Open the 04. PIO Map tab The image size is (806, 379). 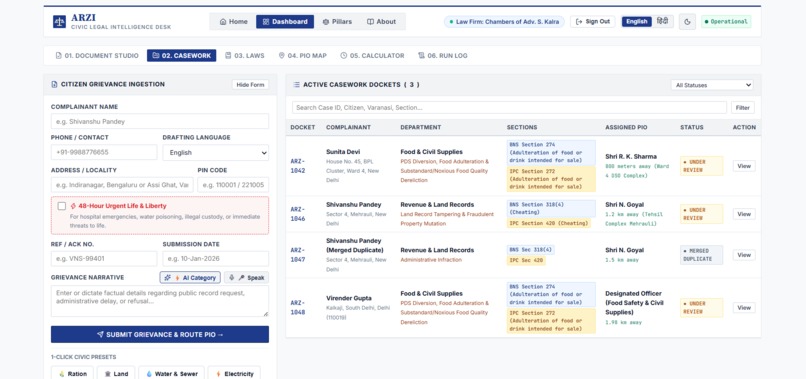tap(303, 56)
